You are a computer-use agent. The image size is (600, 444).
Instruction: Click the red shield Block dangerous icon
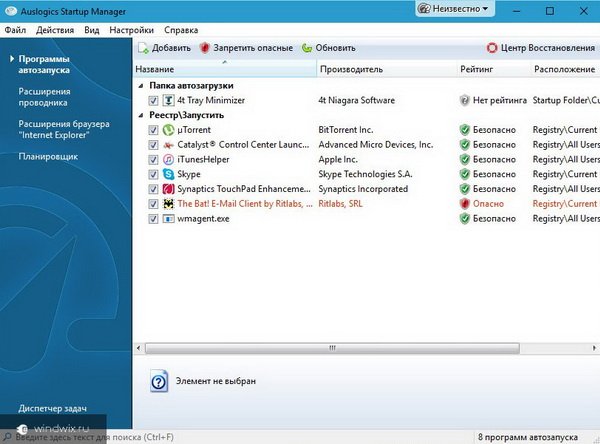205,48
